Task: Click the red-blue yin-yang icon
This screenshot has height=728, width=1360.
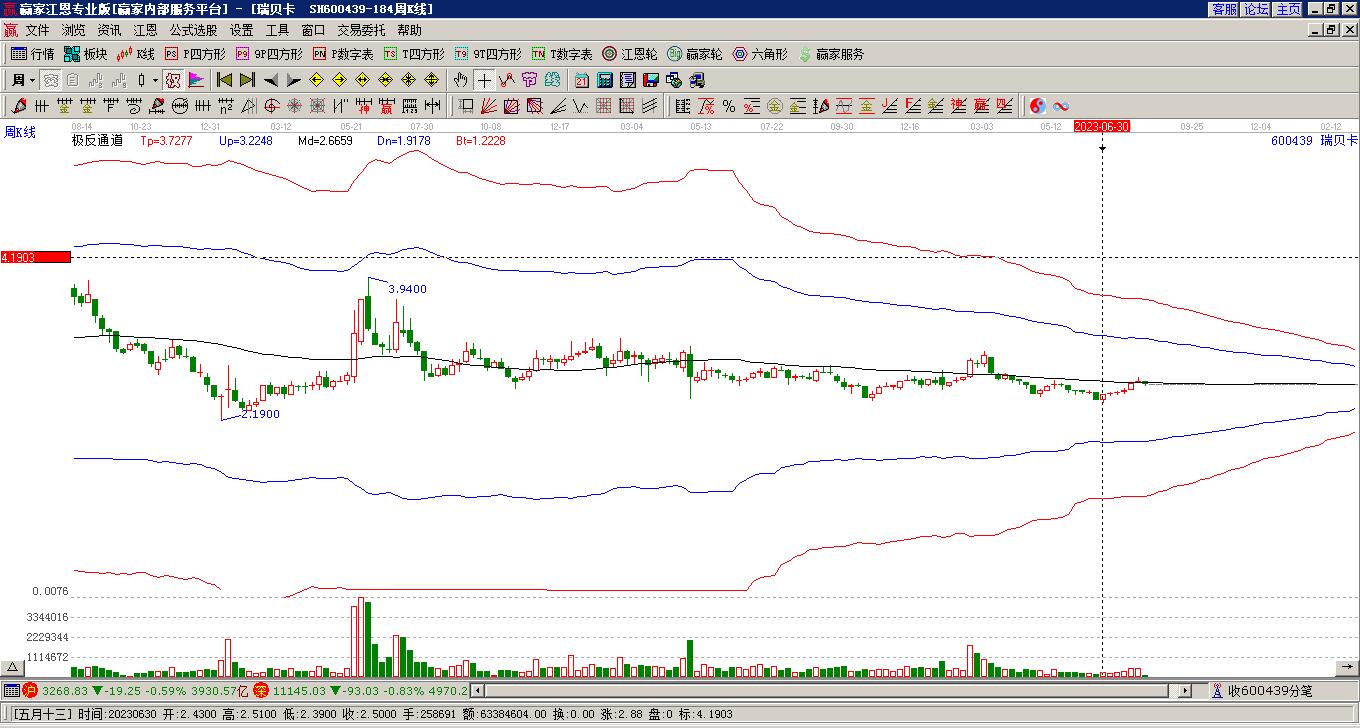Action: [1038, 106]
